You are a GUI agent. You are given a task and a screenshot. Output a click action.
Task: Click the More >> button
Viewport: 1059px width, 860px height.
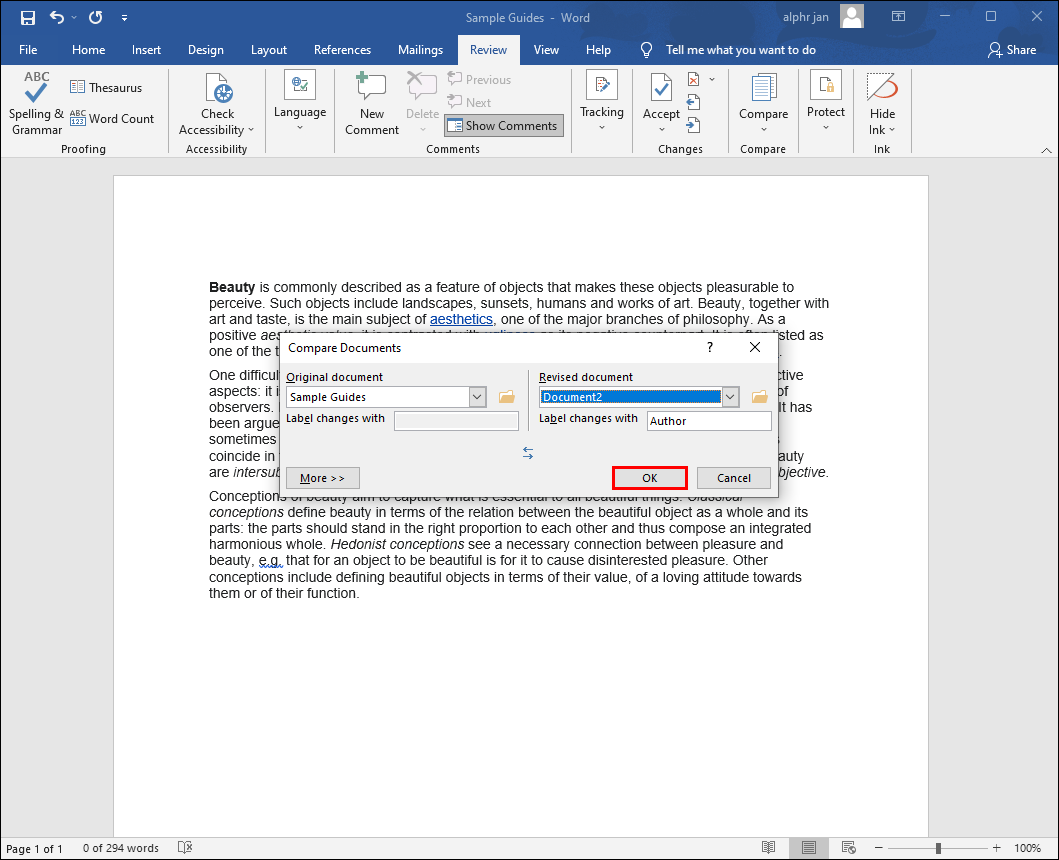click(322, 478)
